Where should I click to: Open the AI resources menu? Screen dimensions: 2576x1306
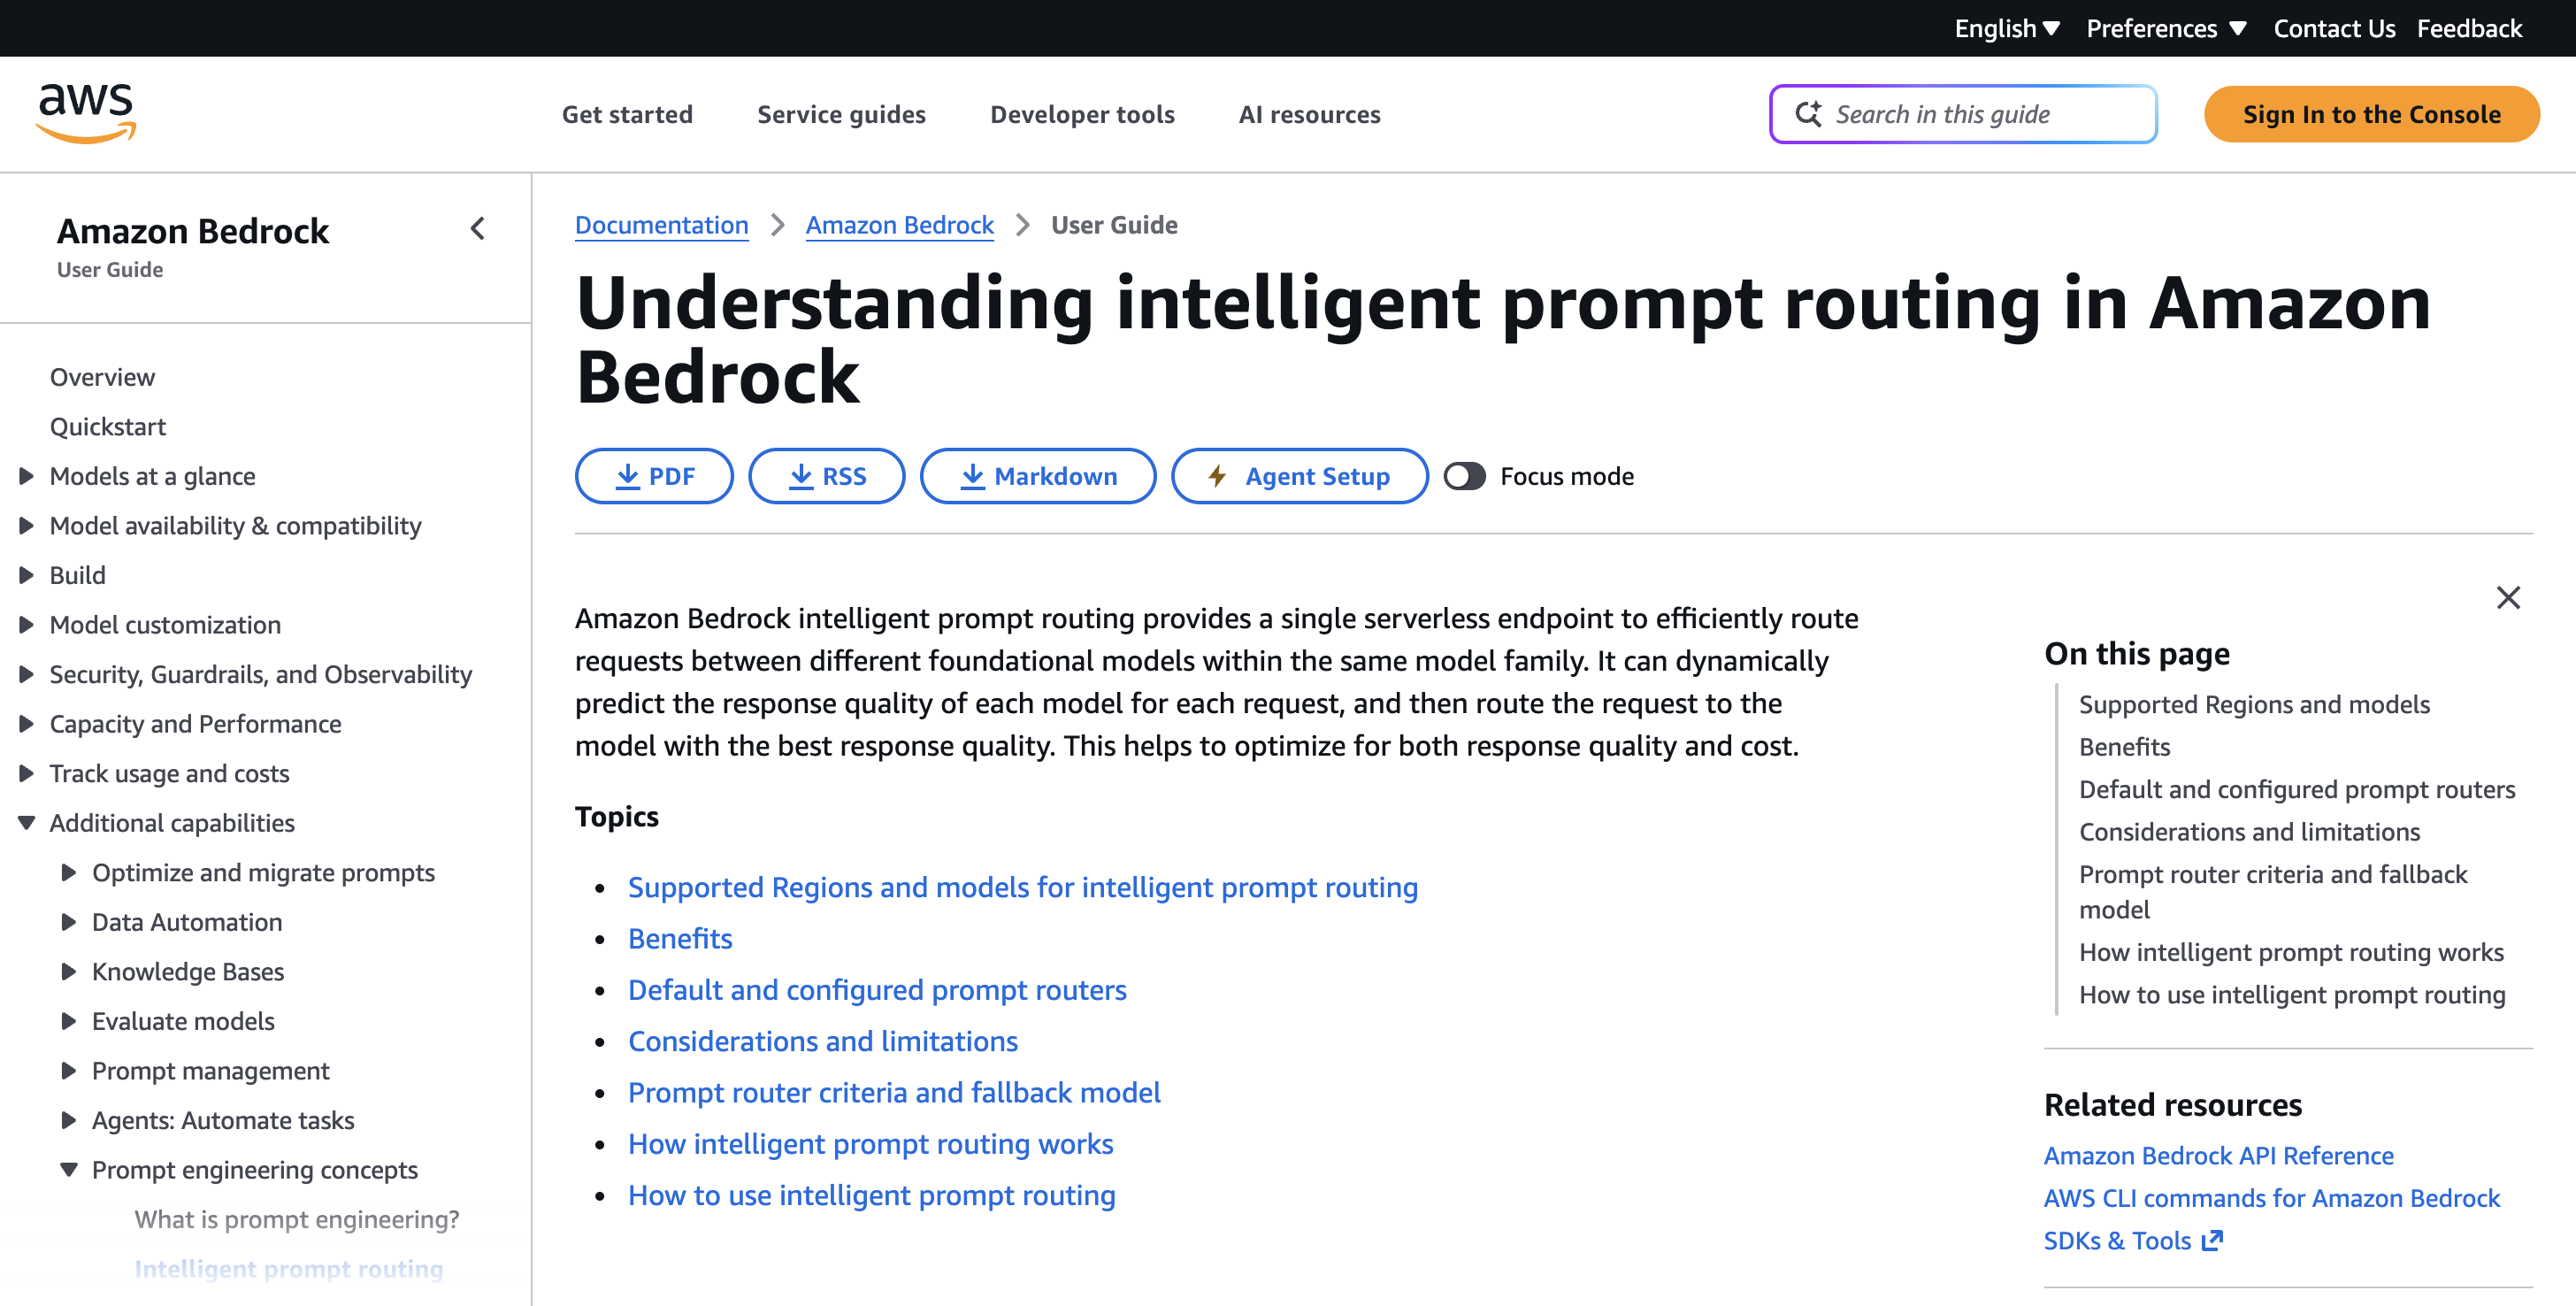pos(1309,114)
